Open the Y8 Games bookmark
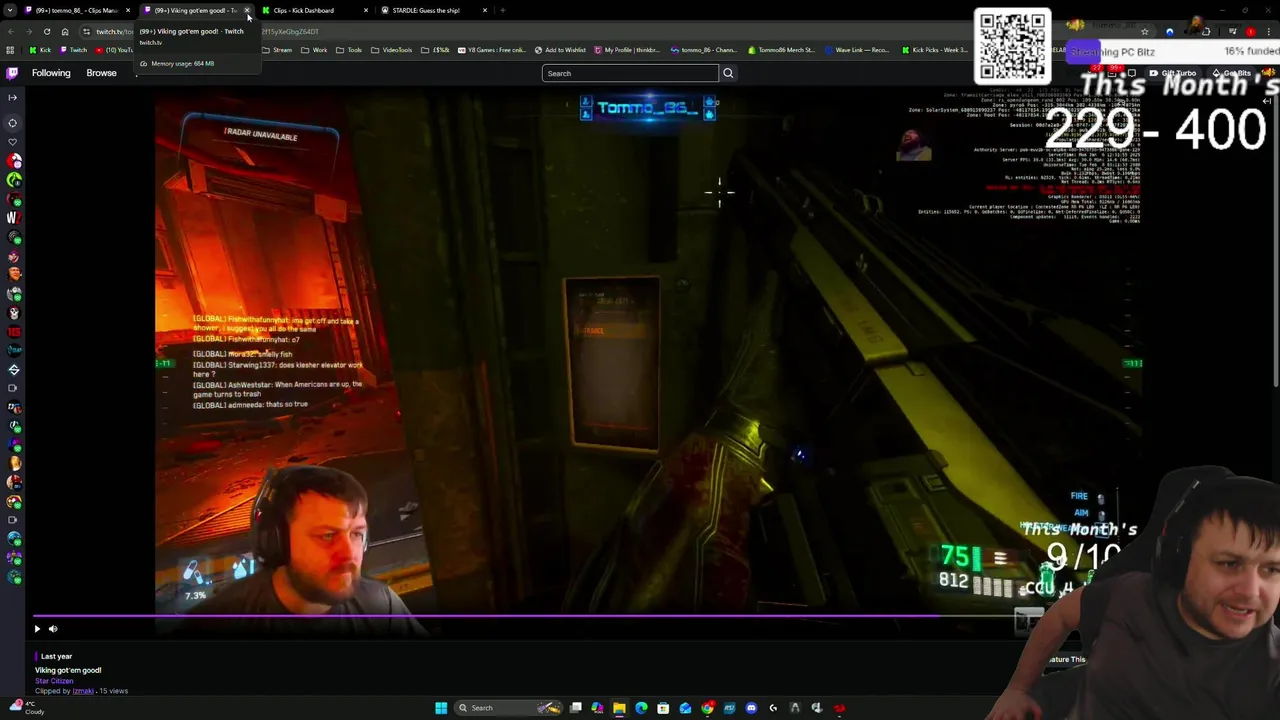The image size is (1280, 720). coord(490,50)
